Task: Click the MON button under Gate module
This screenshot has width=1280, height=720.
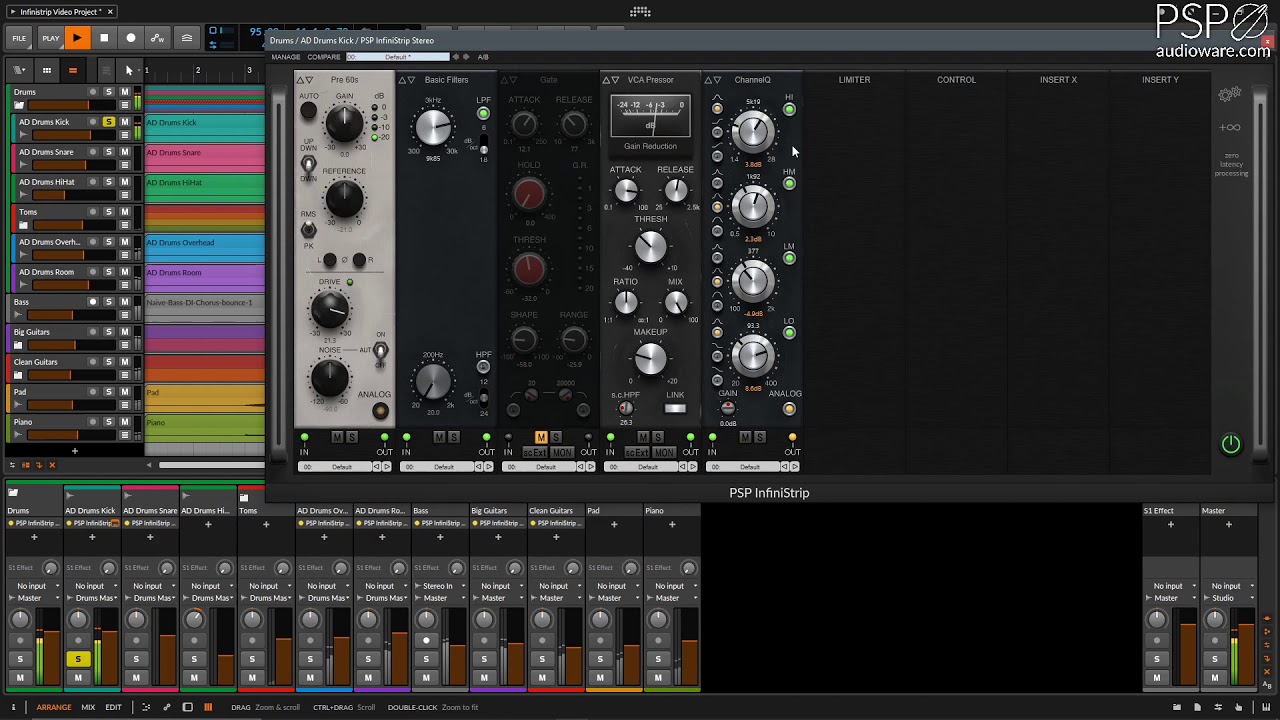Action: click(x=562, y=453)
